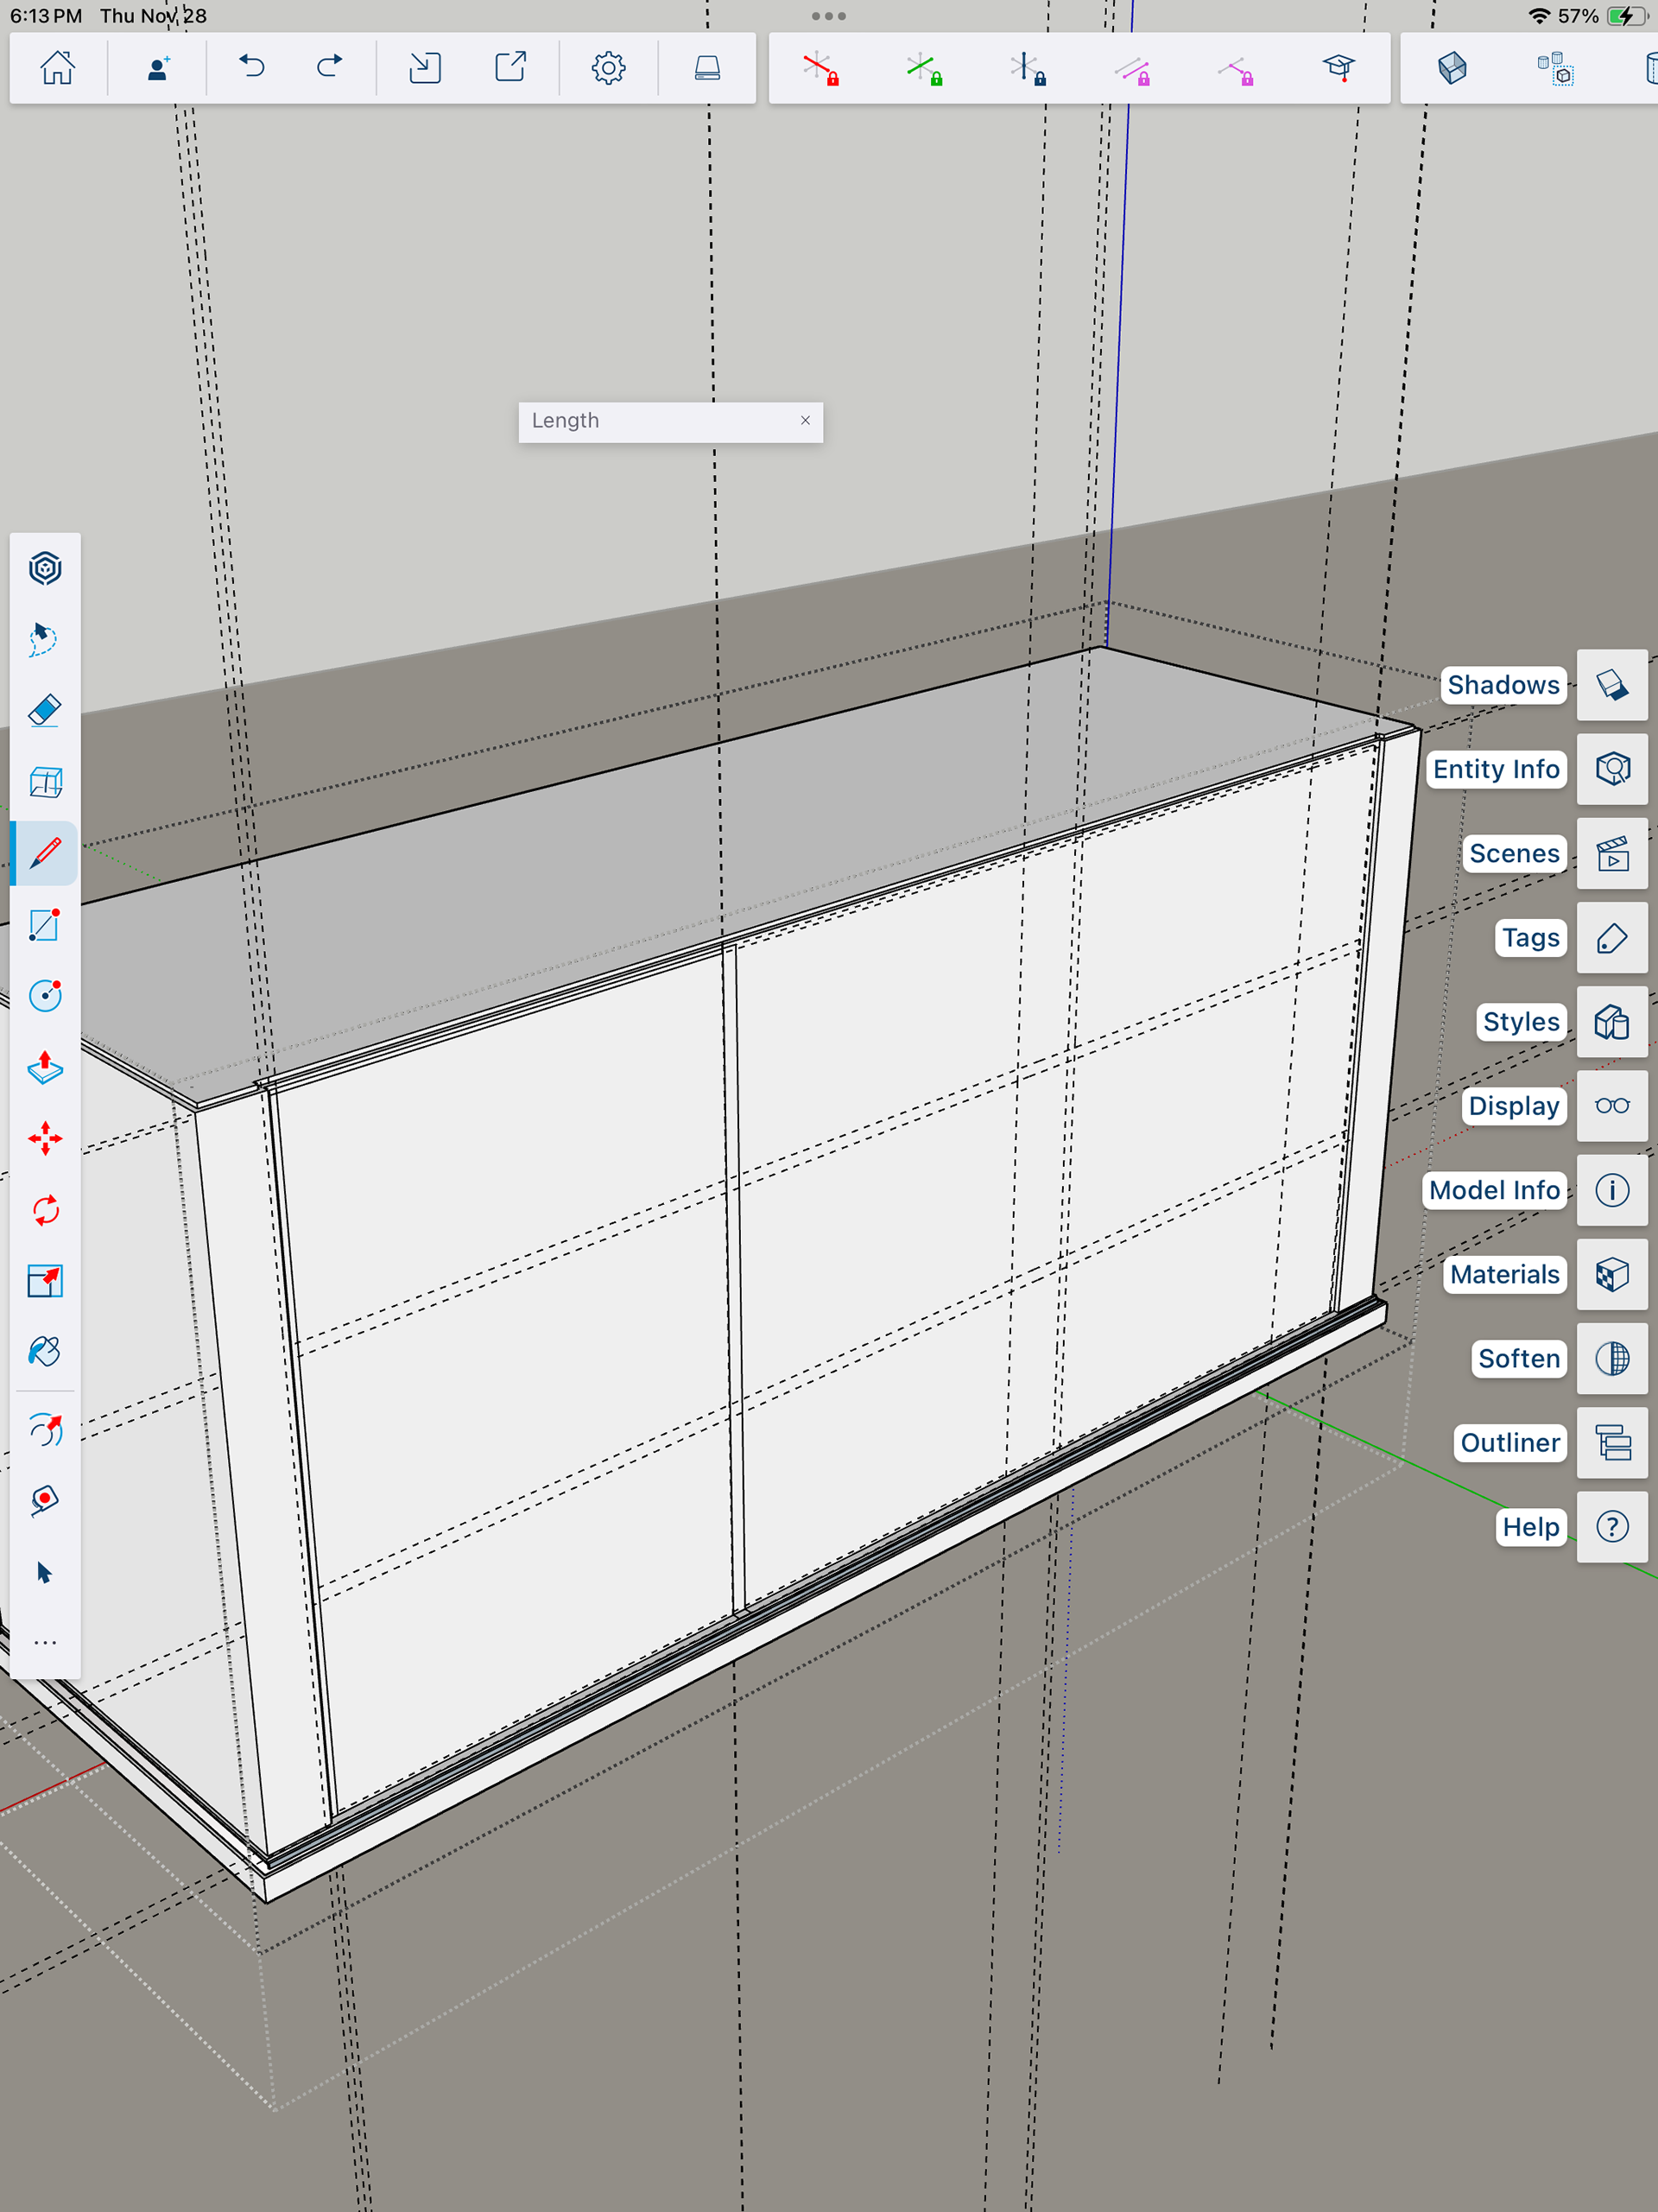Choose the Paint Bucket tool

pos(45,1352)
